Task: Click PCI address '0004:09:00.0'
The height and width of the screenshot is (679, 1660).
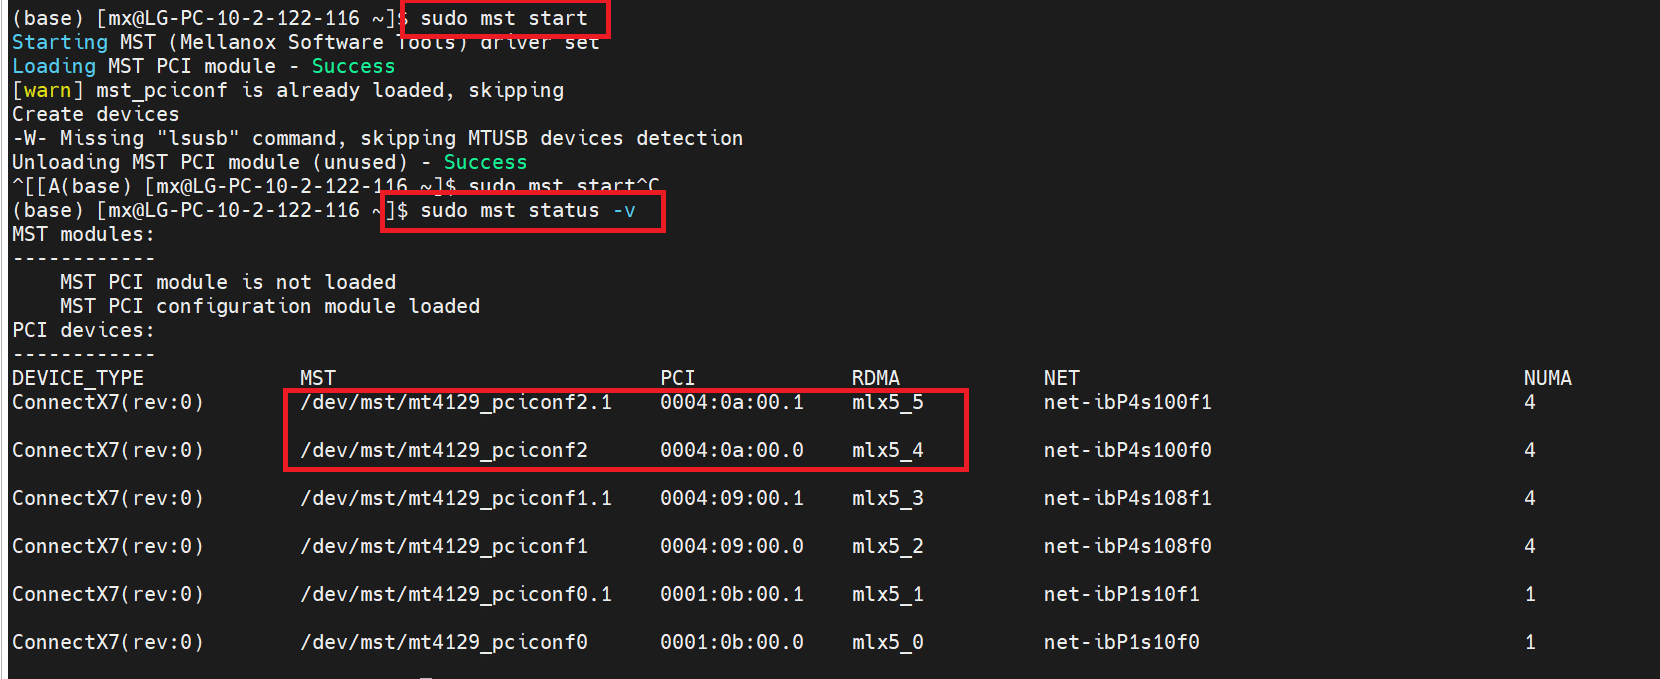Action: [732, 547]
